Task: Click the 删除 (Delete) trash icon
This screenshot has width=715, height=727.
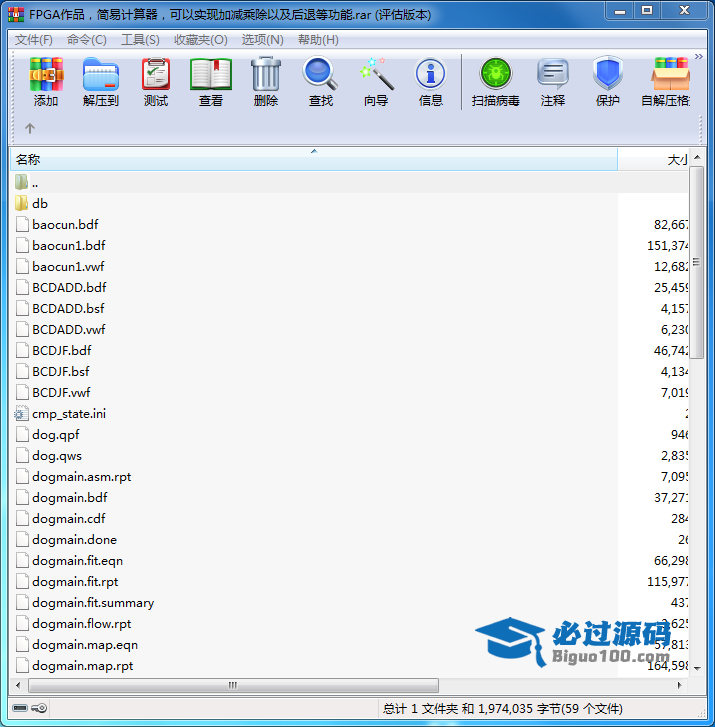Action: (x=266, y=74)
